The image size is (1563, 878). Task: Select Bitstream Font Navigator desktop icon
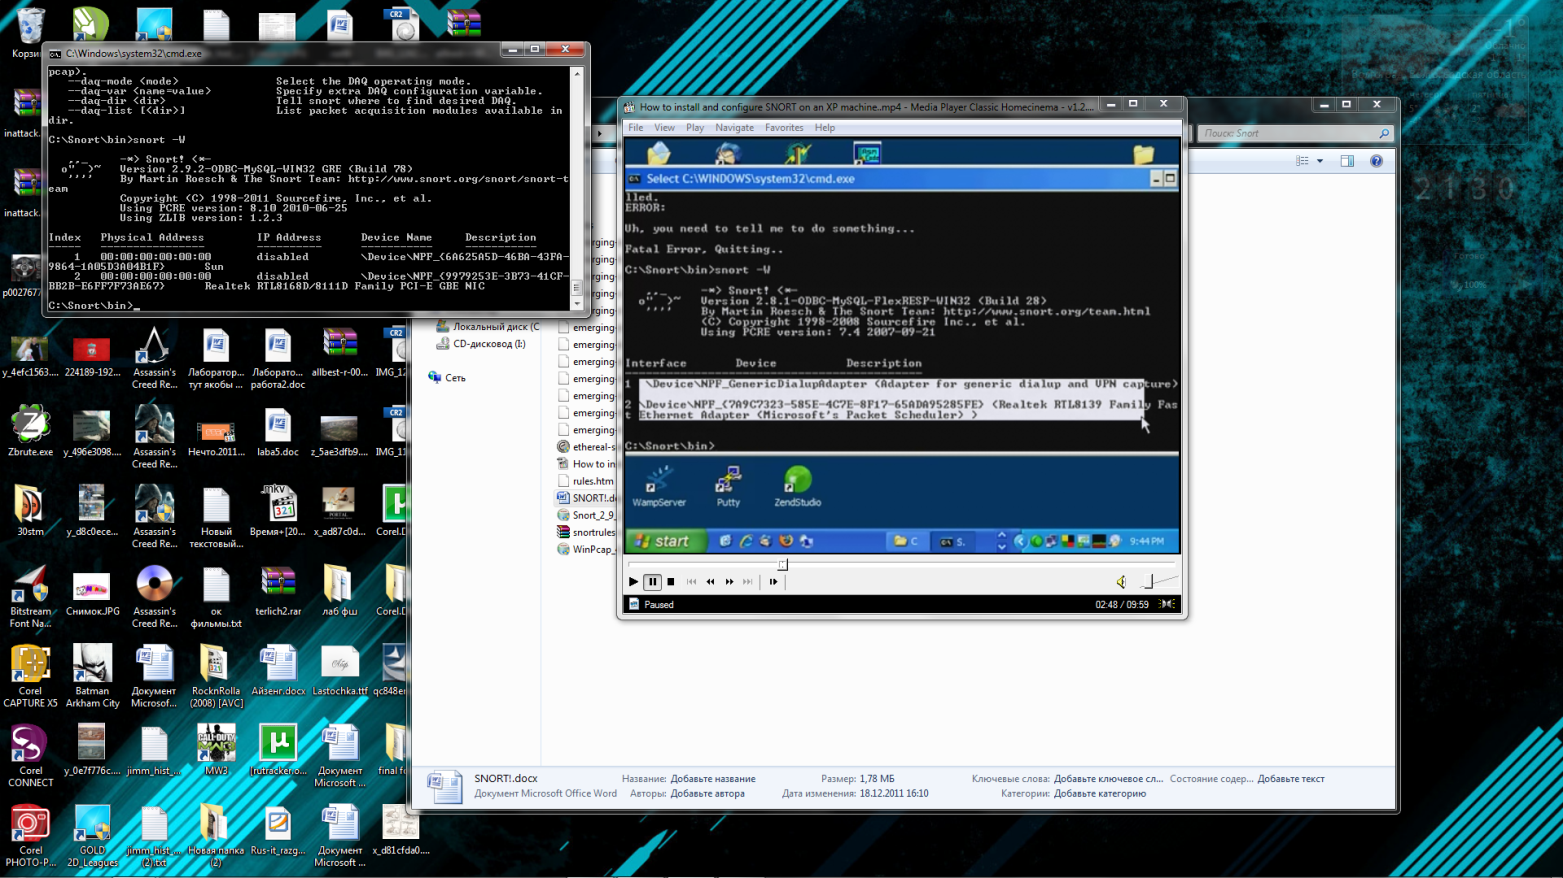(30, 597)
